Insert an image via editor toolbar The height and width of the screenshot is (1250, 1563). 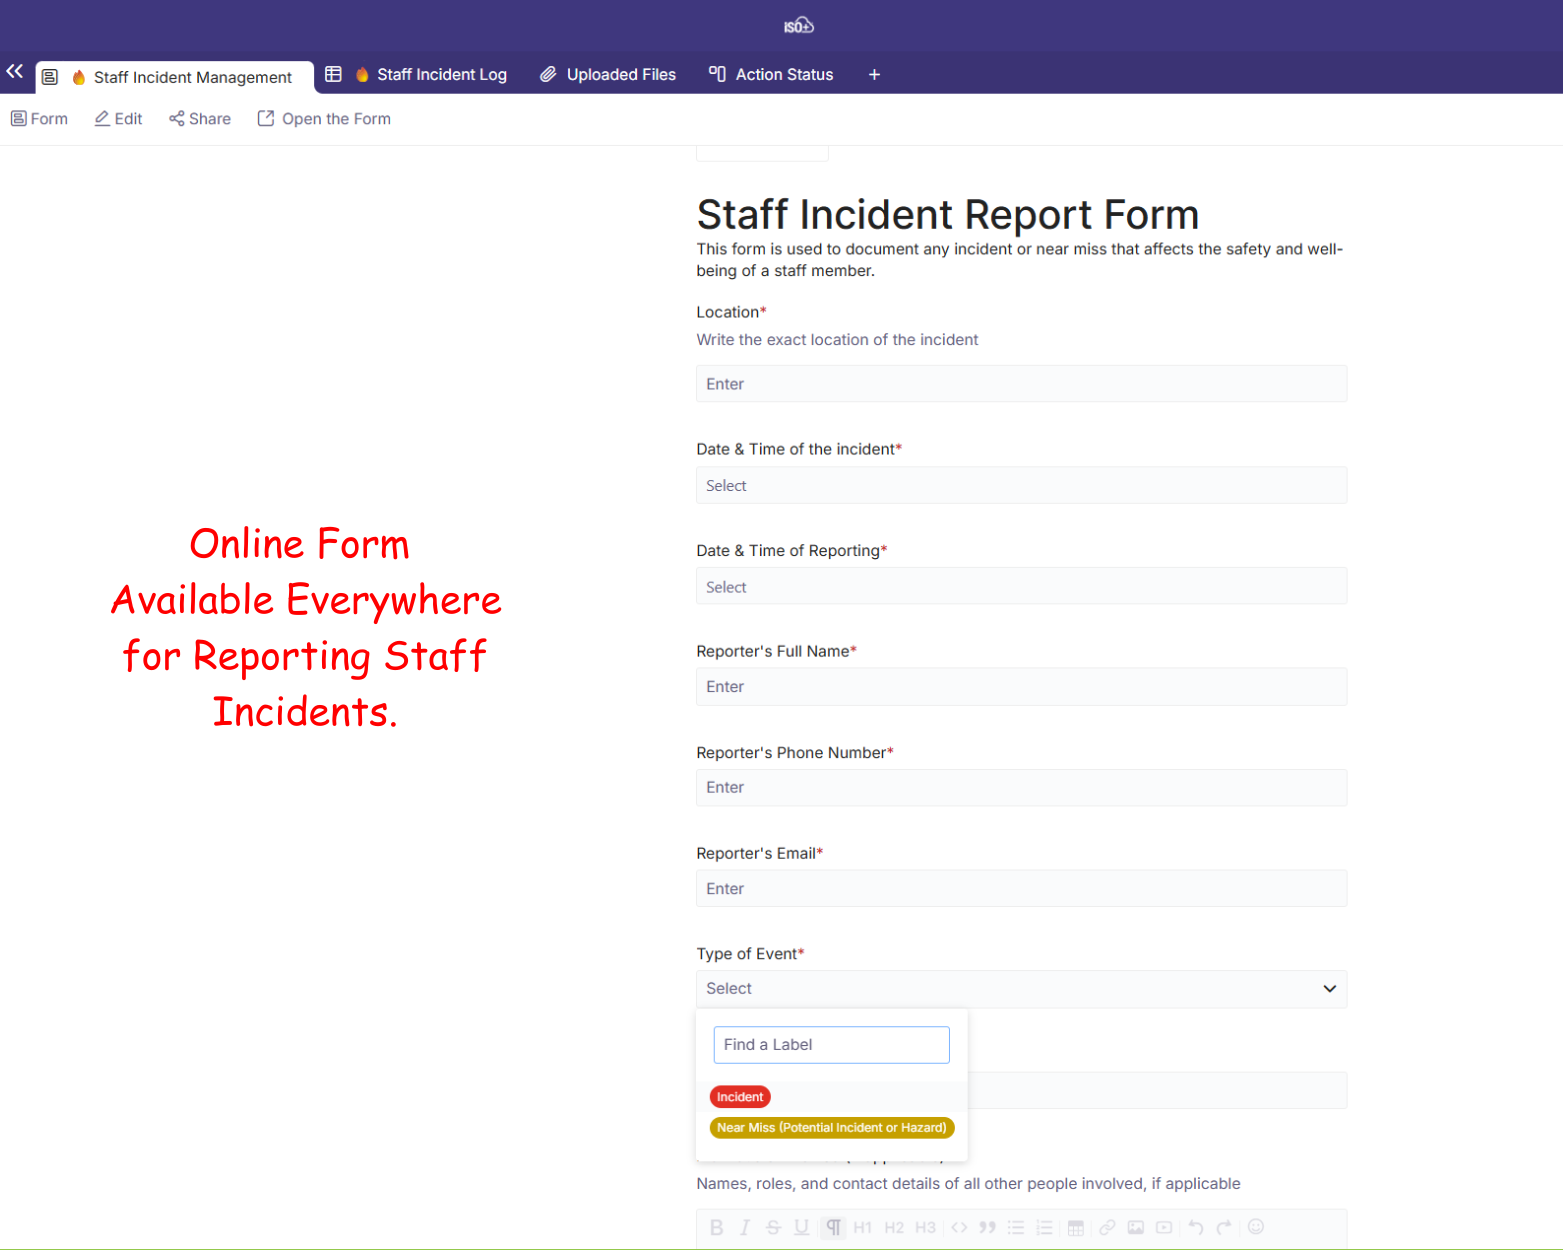[x=1136, y=1227]
